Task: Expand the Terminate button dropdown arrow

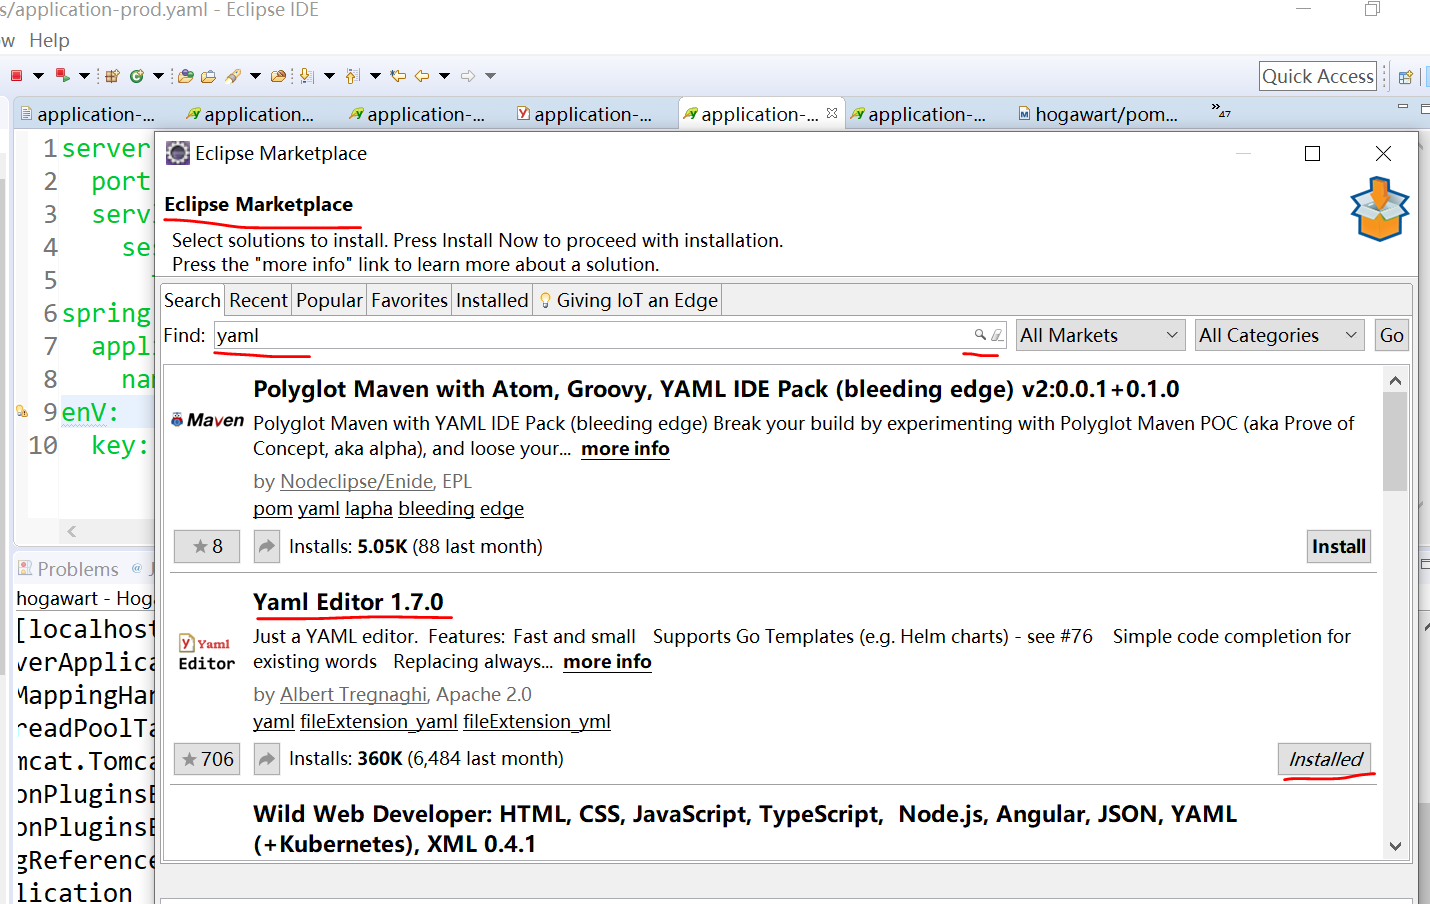Action: click(x=38, y=76)
